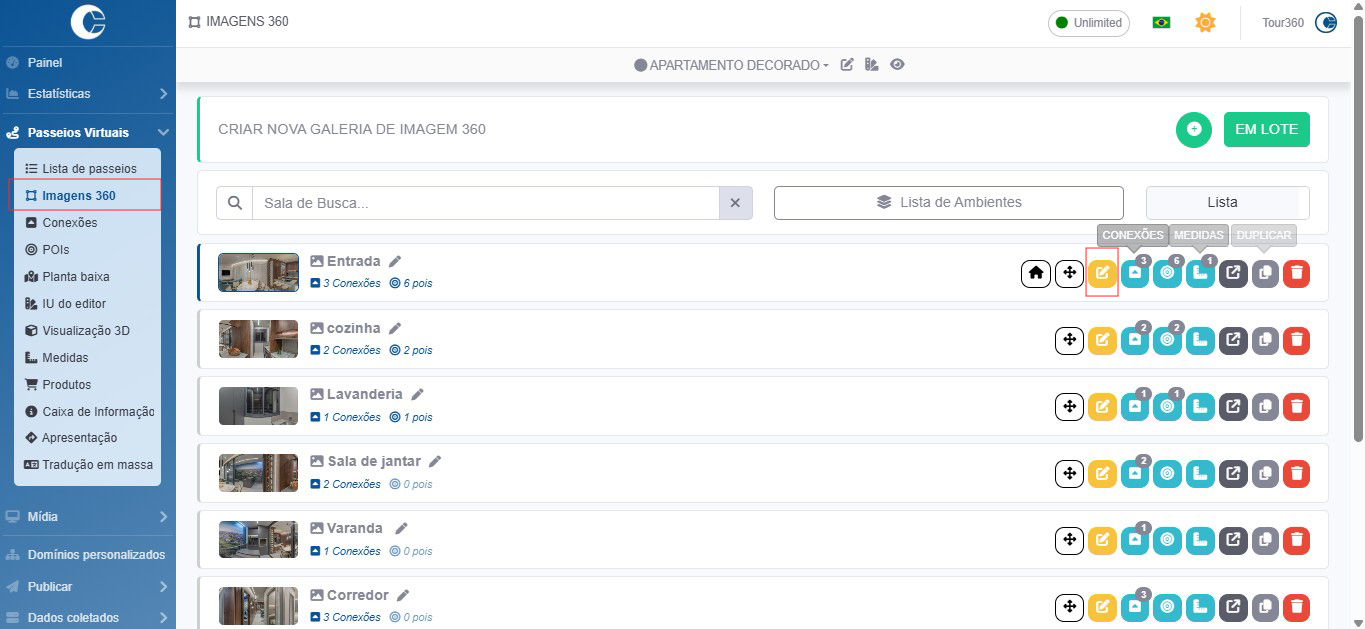
Task: Click the Sala de Busca search field
Action: pyautogui.click(x=485, y=203)
